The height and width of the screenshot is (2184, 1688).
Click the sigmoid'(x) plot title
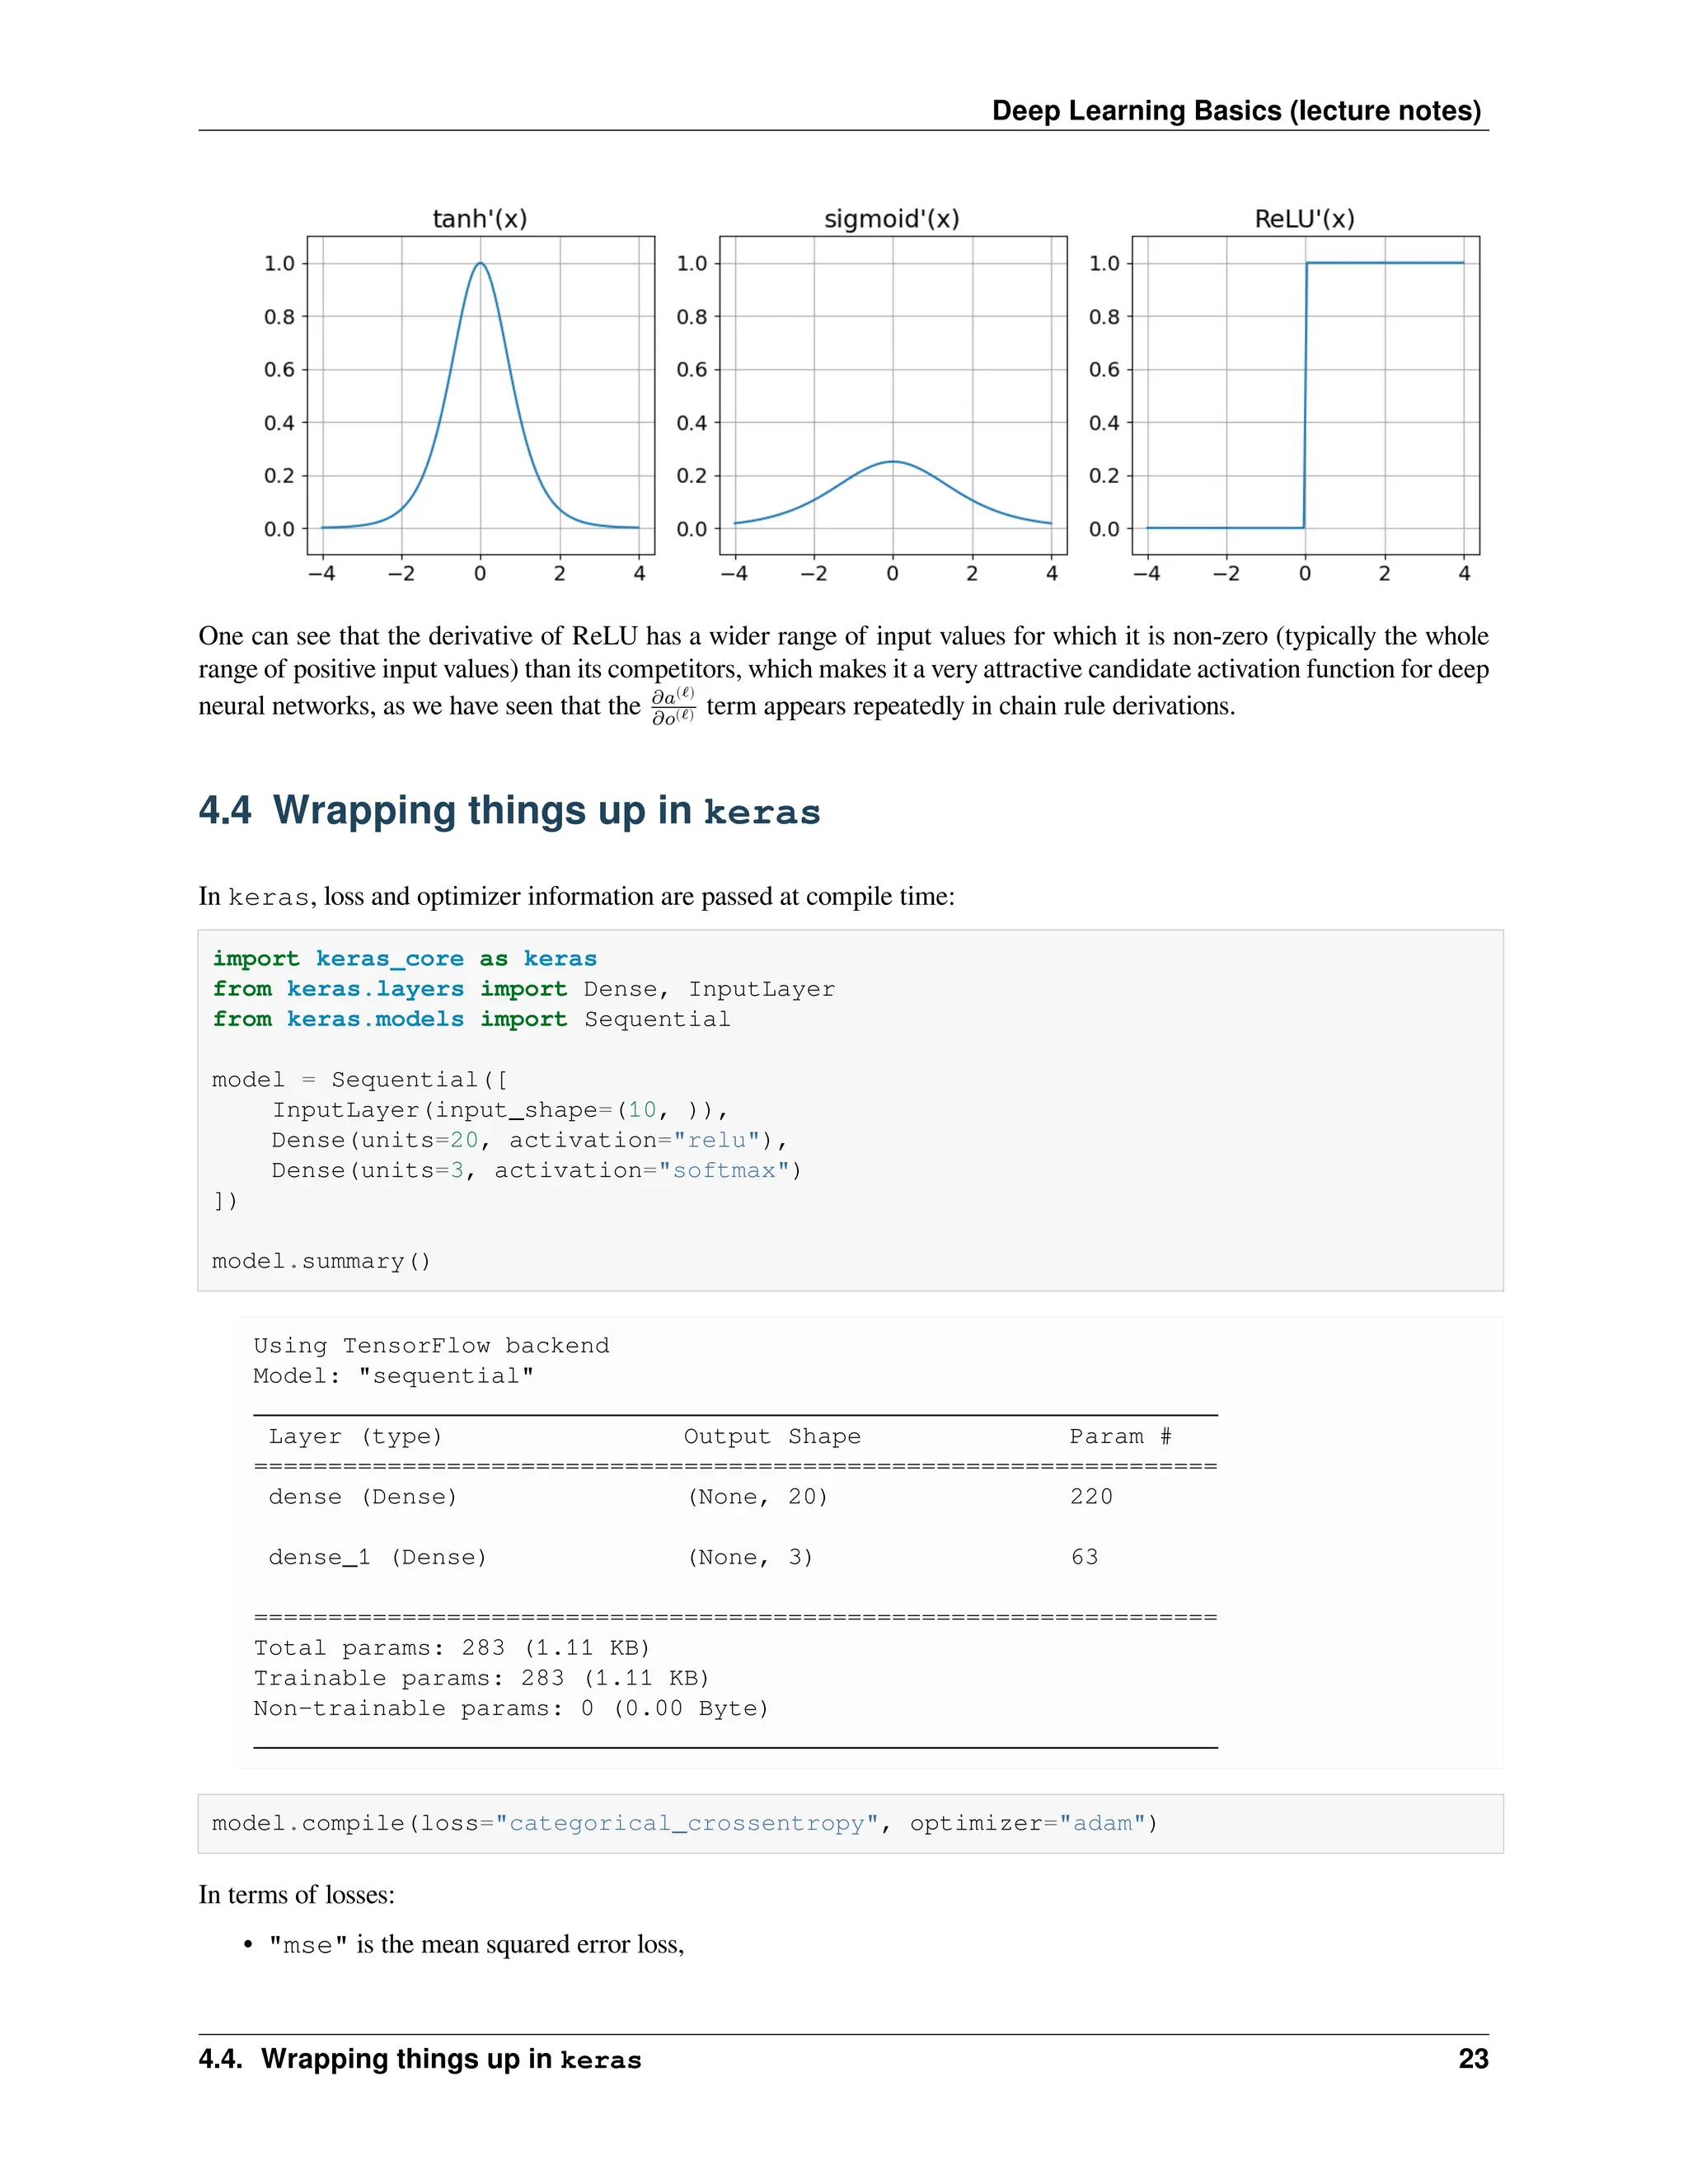892,219
